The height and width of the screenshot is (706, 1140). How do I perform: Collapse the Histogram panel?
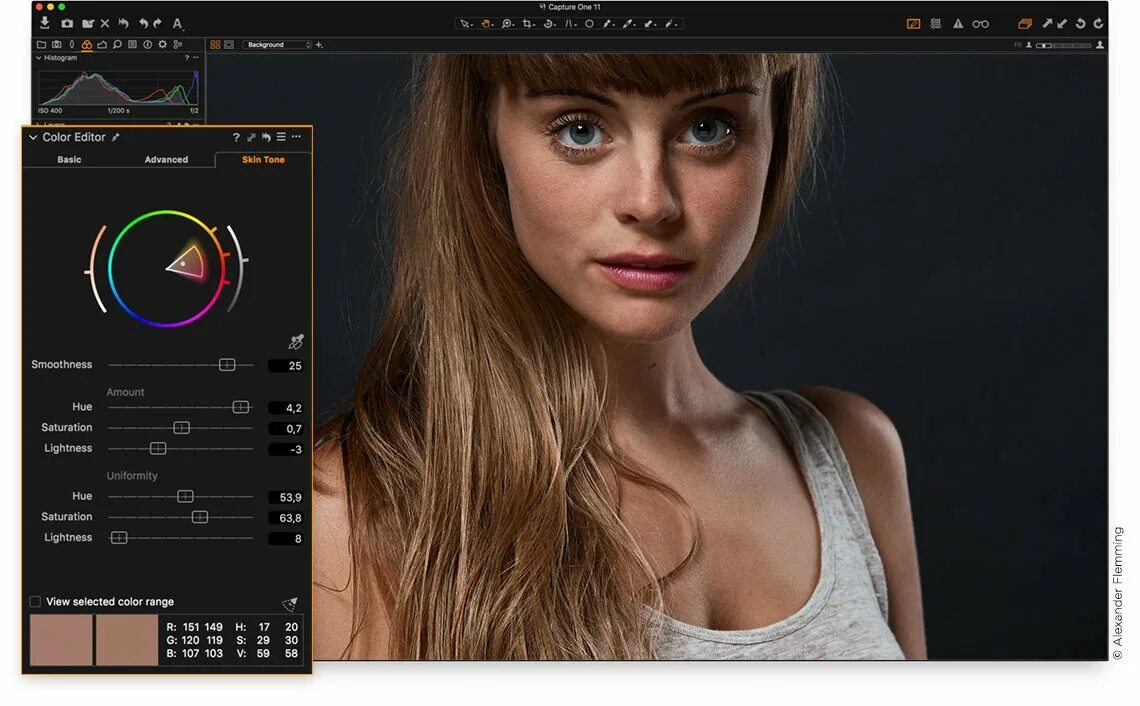click(39, 57)
